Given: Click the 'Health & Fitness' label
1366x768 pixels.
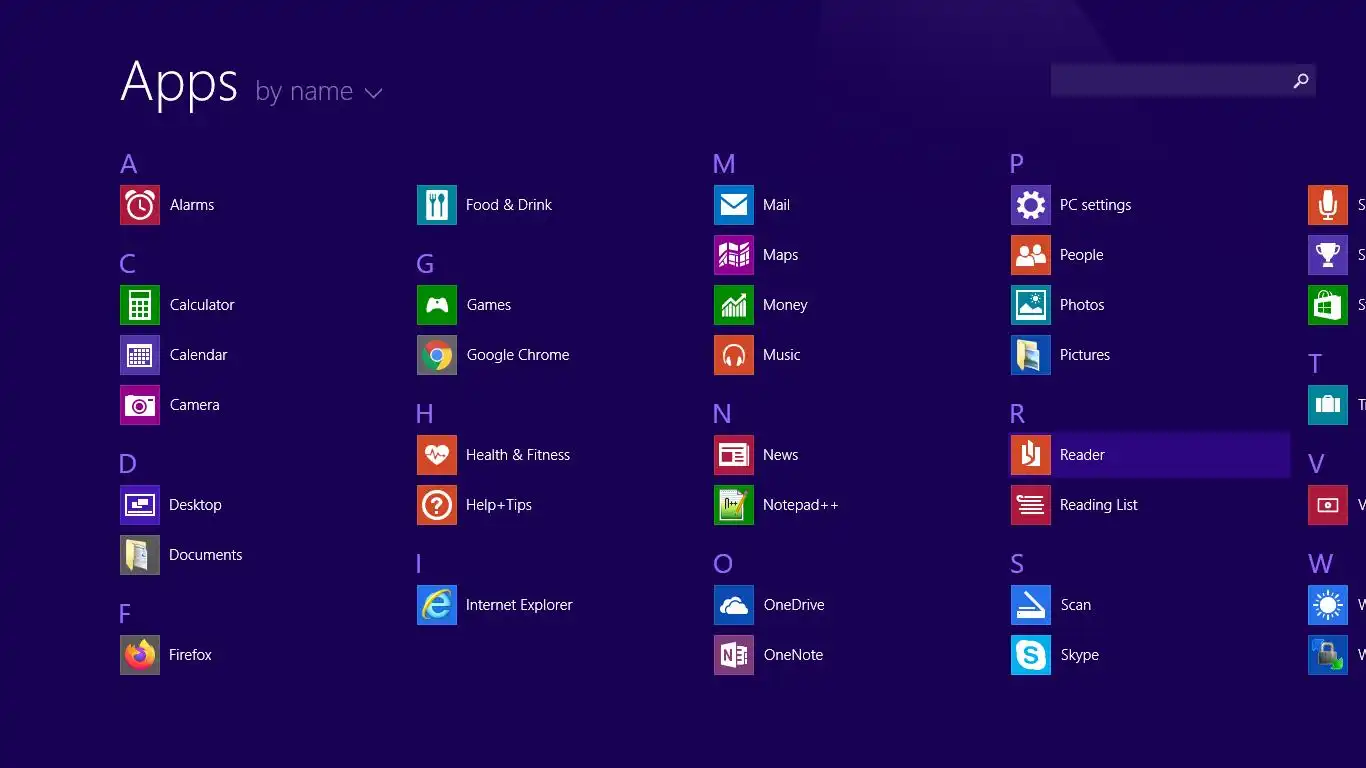Looking at the screenshot, I should coord(518,455).
